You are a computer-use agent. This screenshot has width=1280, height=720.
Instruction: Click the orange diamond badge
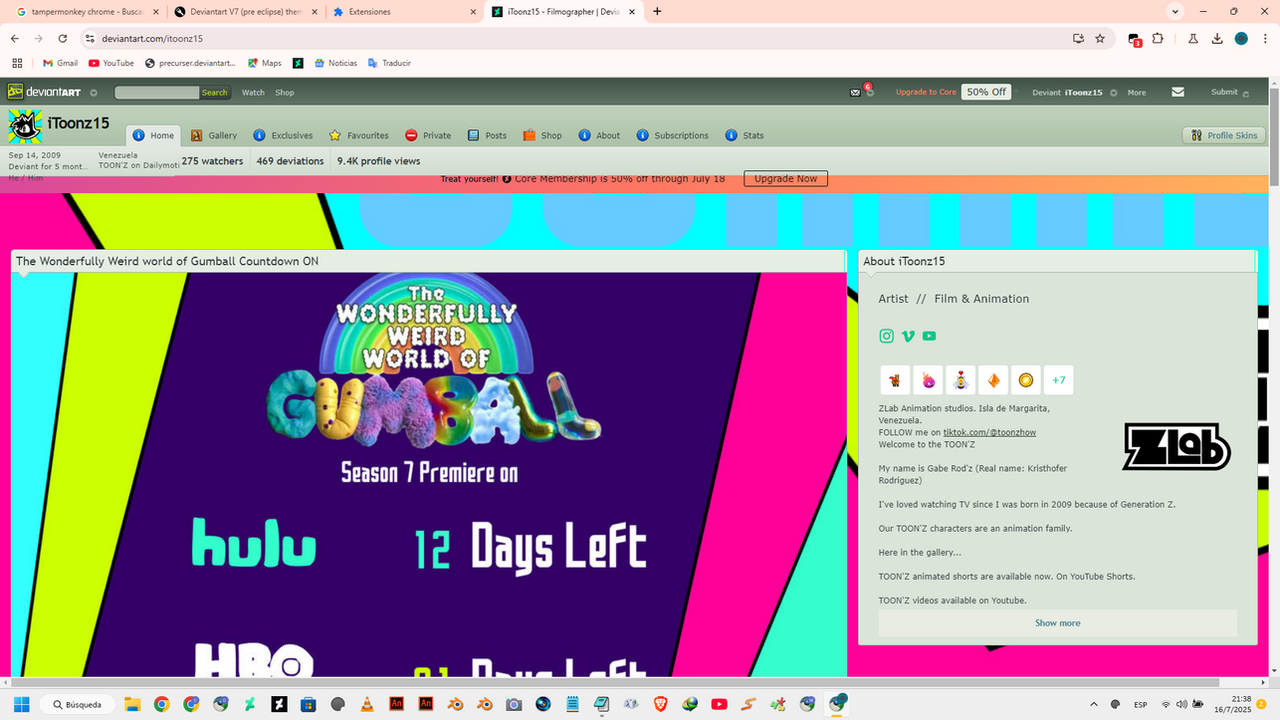(993, 380)
